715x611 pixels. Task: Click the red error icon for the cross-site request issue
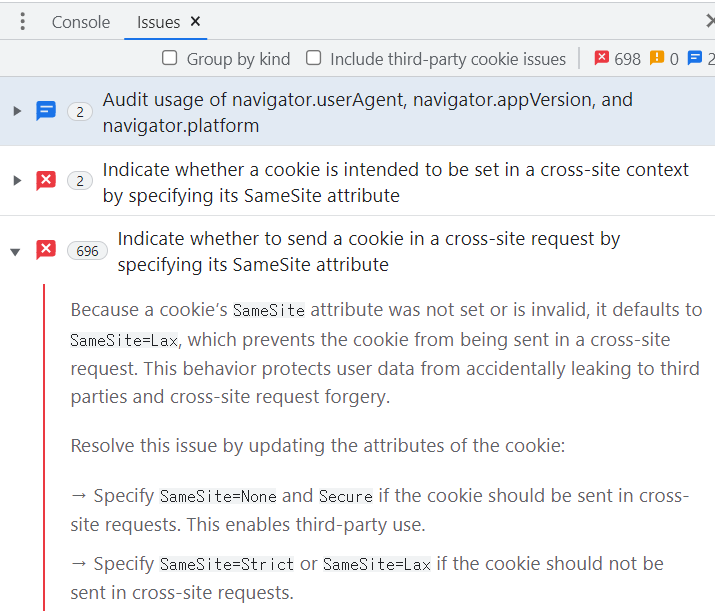(46, 249)
